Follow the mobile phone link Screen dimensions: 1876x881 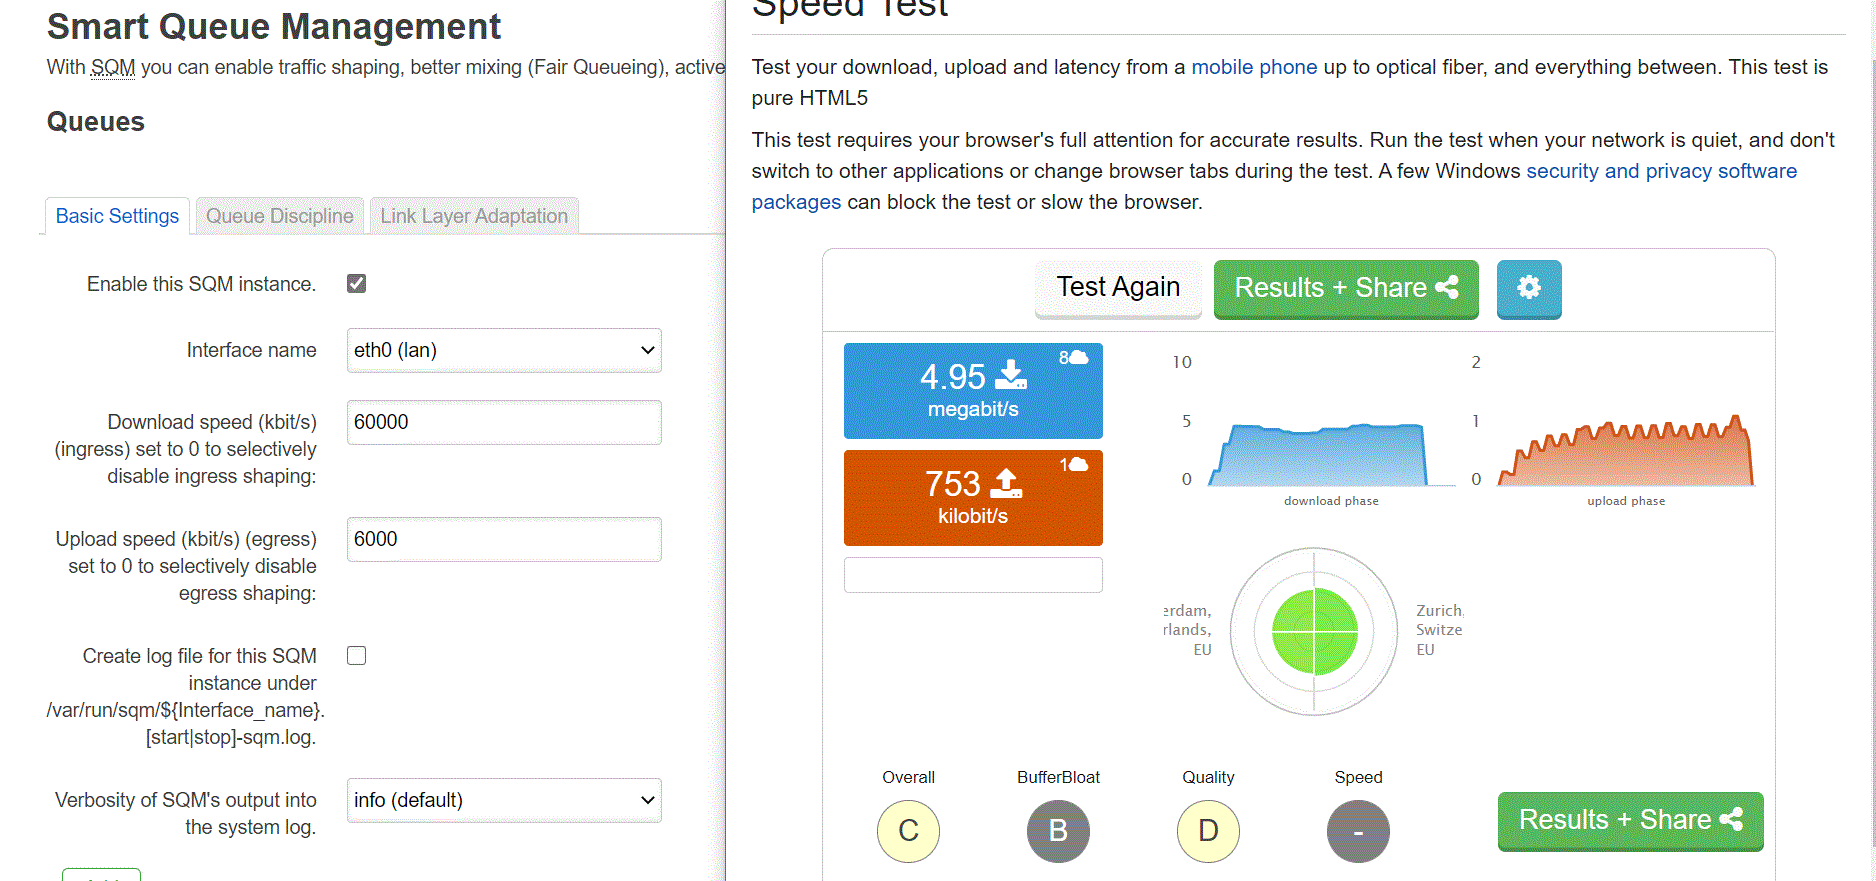click(1254, 67)
